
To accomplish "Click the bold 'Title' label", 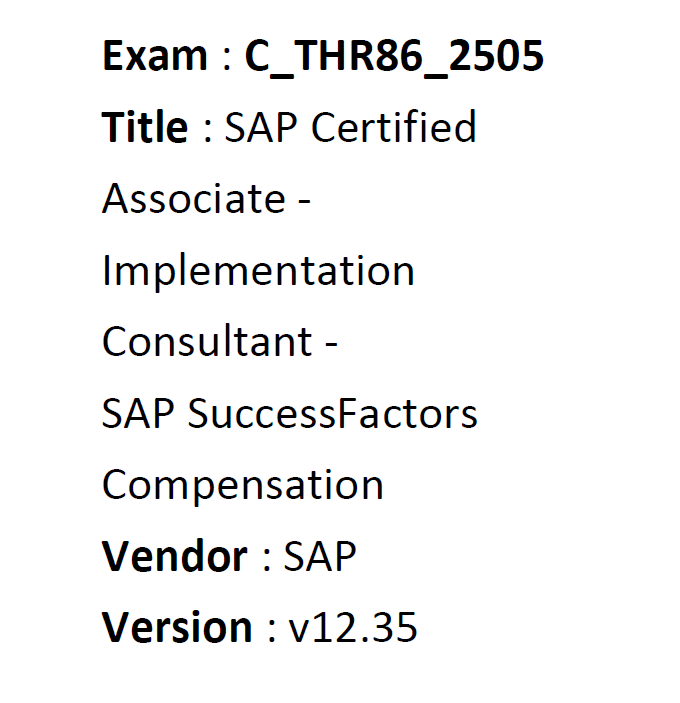I will [145, 127].
